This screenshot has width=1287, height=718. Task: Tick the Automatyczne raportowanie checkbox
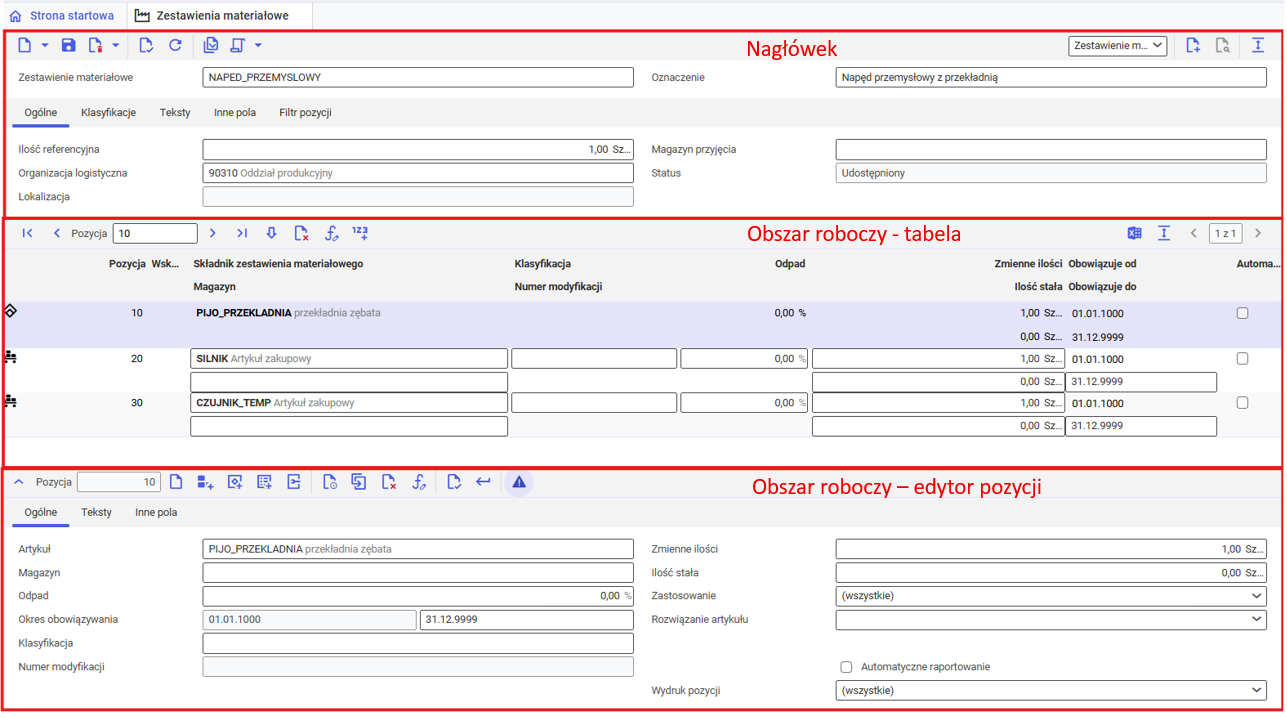tap(846, 667)
